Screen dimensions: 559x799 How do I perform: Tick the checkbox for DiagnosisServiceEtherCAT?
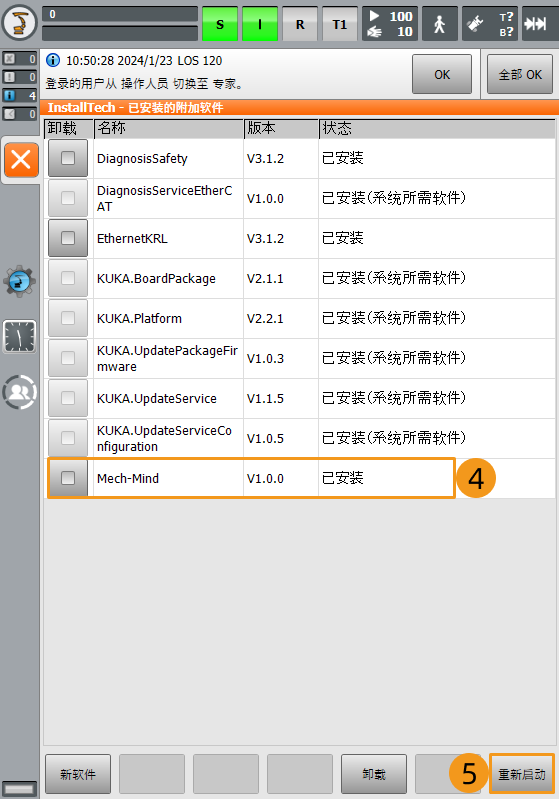[x=68, y=198]
